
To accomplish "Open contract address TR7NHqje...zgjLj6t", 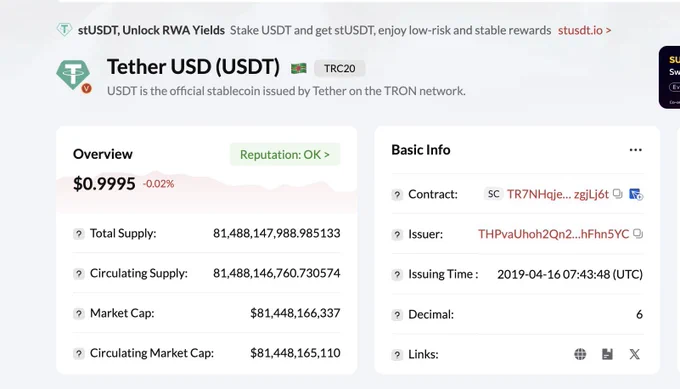I will coord(558,194).
